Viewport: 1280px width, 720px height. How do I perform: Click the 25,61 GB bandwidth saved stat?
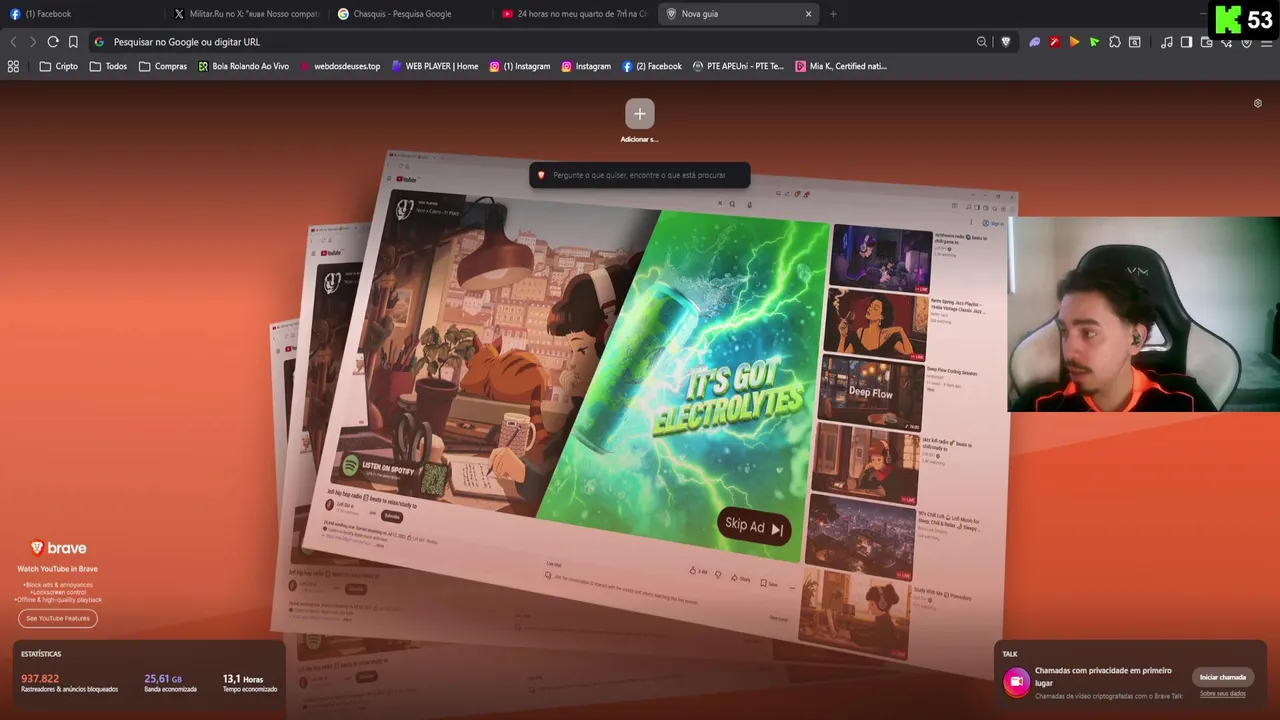click(x=170, y=682)
